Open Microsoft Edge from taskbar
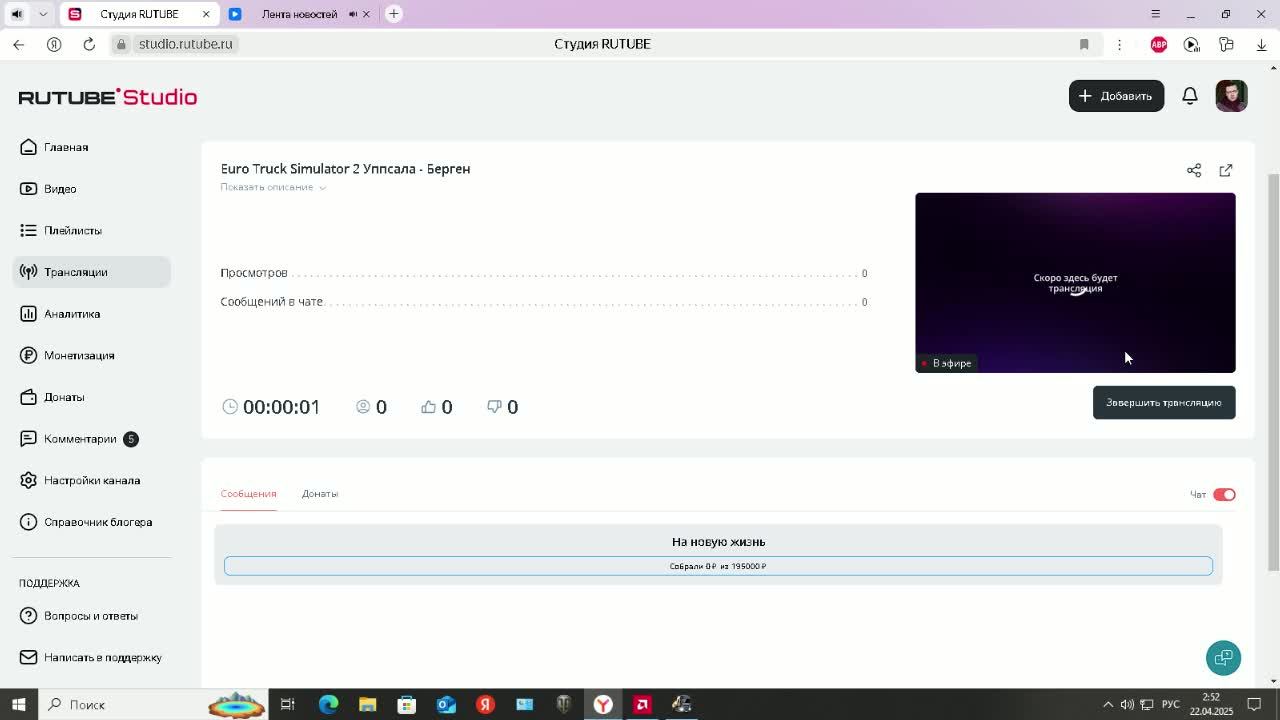The height and width of the screenshot is (720, 1280). click(328, 704)
